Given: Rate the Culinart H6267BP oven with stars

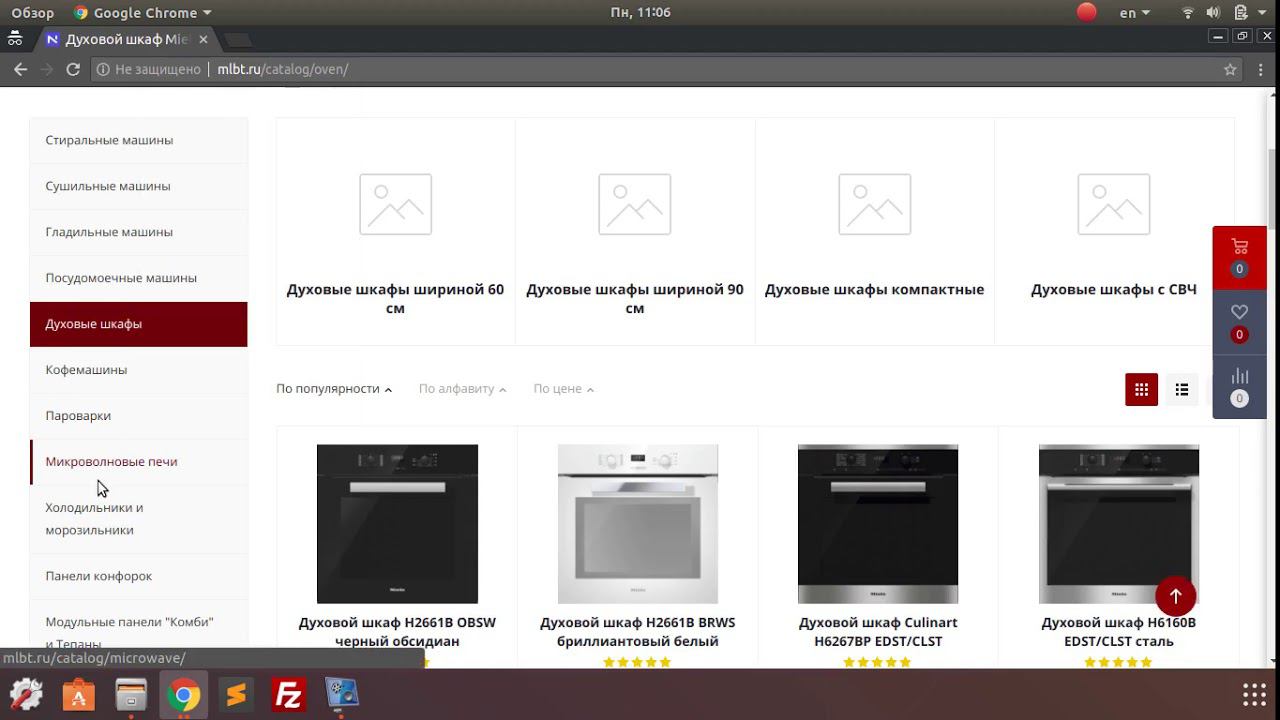Looking at the screenshot, I should [878, 662].
